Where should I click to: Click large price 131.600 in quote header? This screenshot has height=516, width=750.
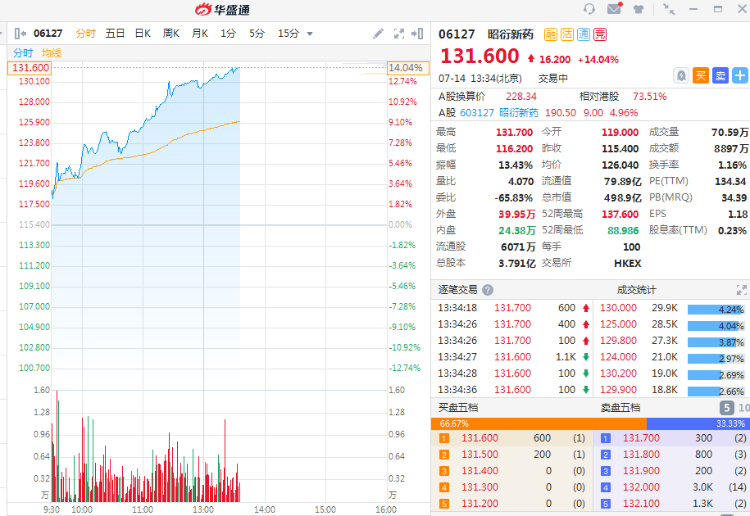[x=479, y=56]
